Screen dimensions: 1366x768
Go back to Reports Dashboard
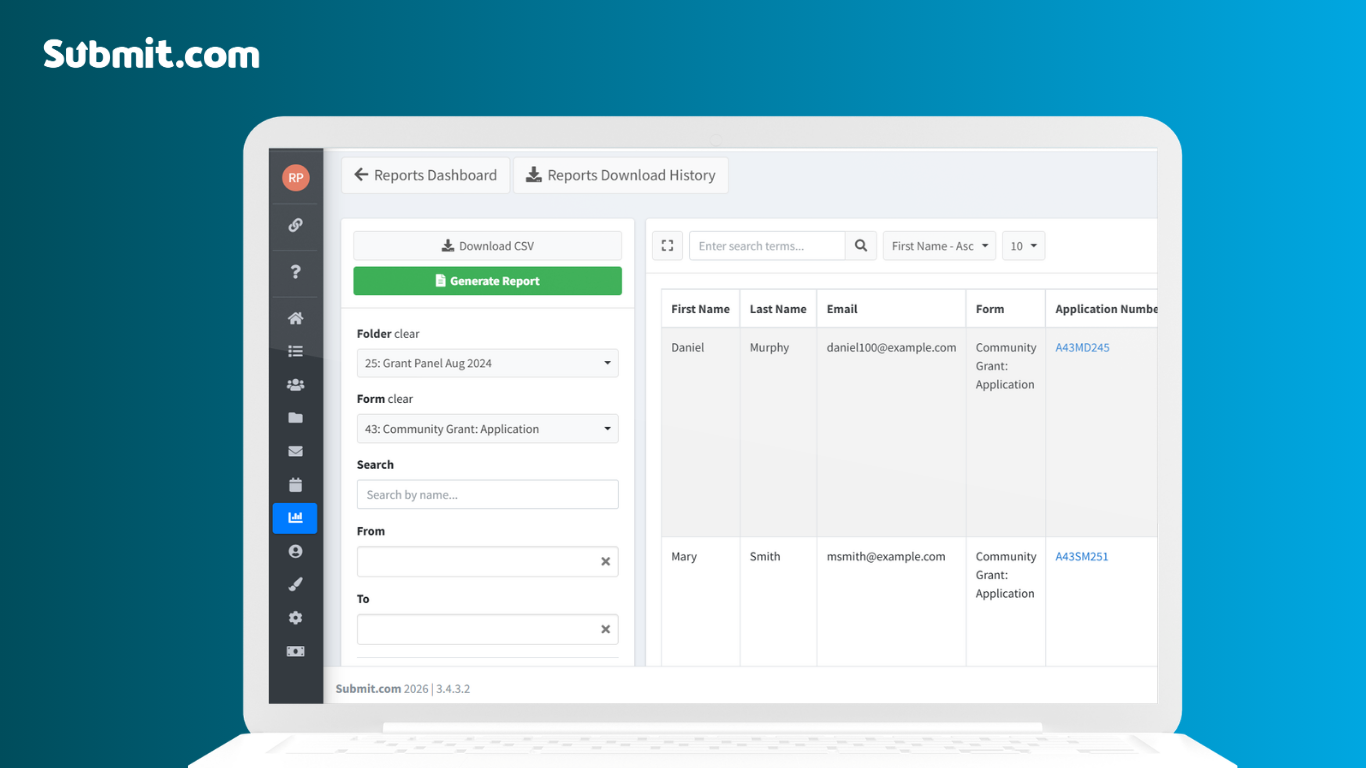(425, 174)
